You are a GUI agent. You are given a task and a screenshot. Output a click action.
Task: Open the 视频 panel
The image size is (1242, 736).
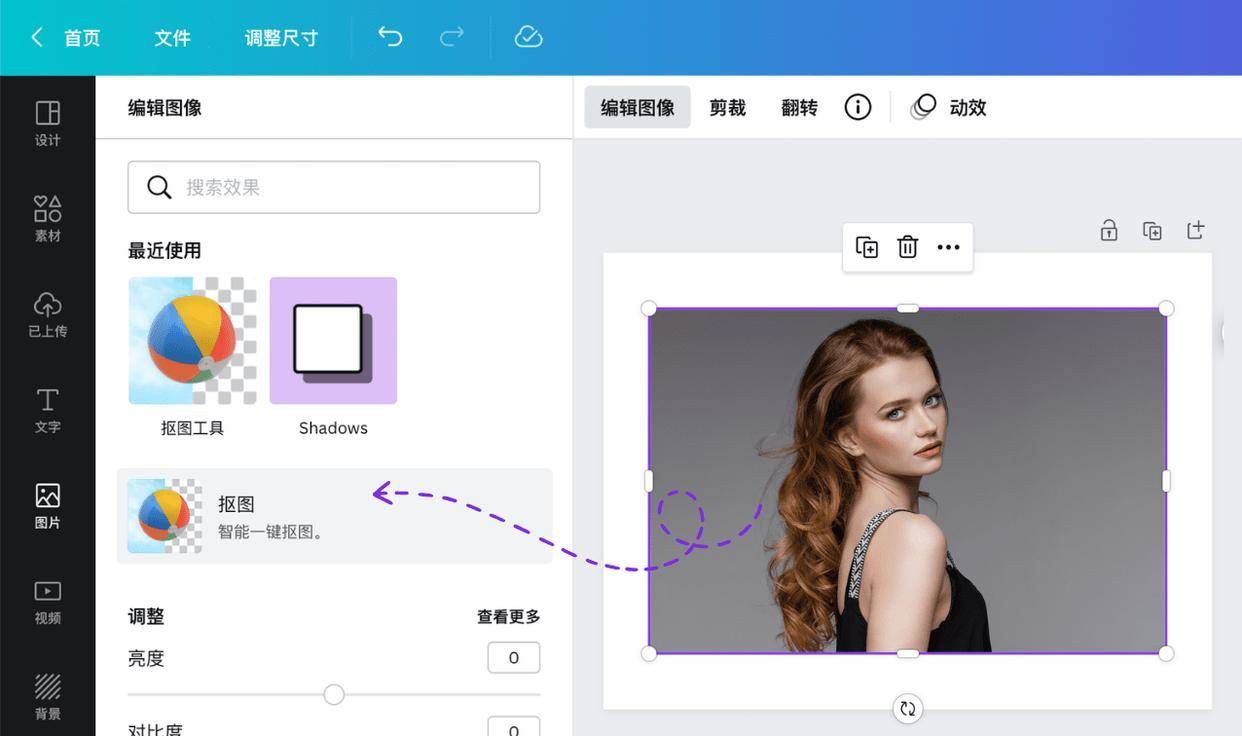(x=47, y=601)
